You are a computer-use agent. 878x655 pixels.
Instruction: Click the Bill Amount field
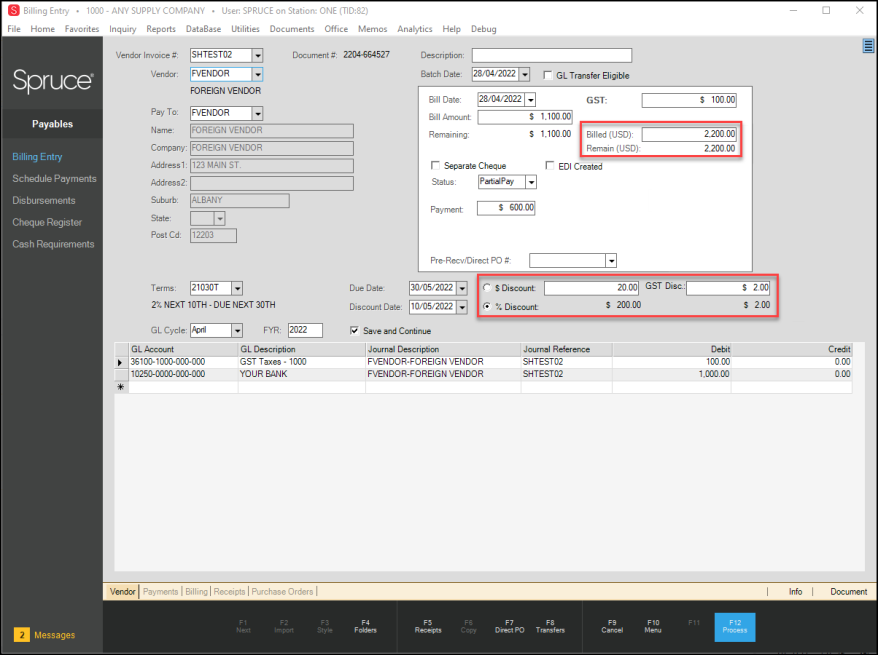point(525,116)
